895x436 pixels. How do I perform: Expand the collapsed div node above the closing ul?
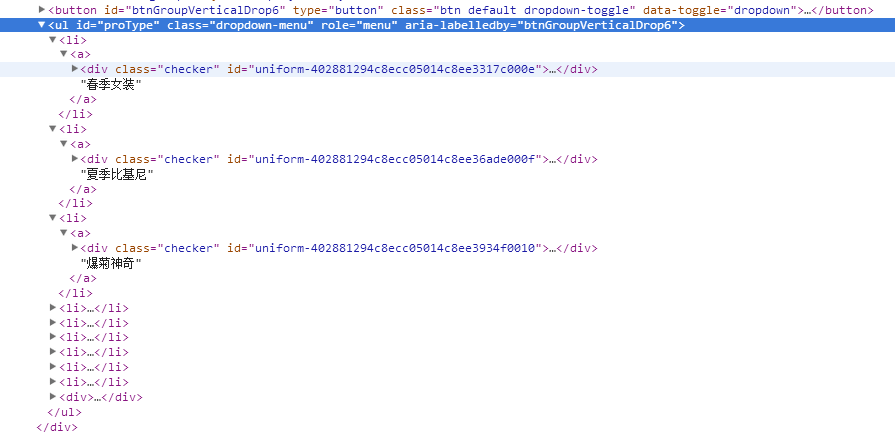pos(53,397)
